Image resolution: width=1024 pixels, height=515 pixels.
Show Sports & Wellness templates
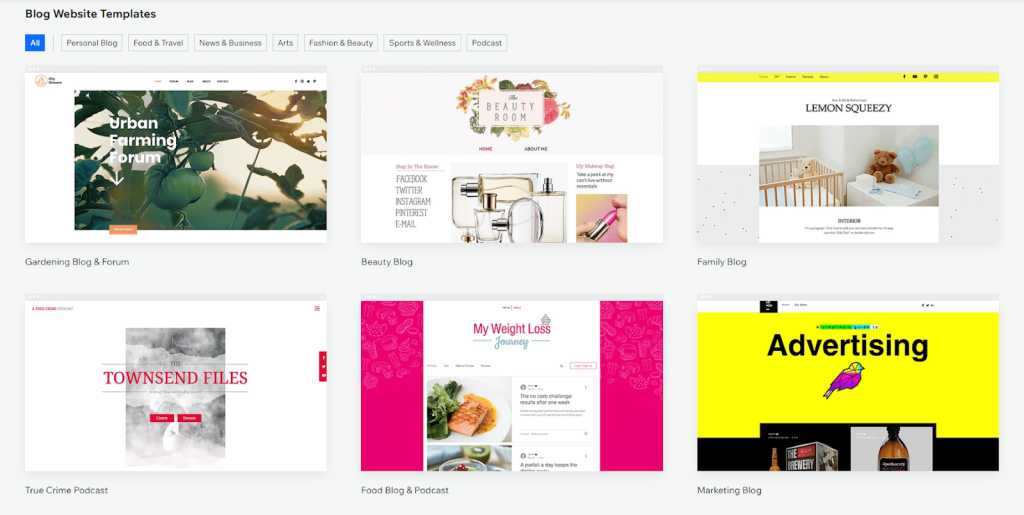(422, 43)
